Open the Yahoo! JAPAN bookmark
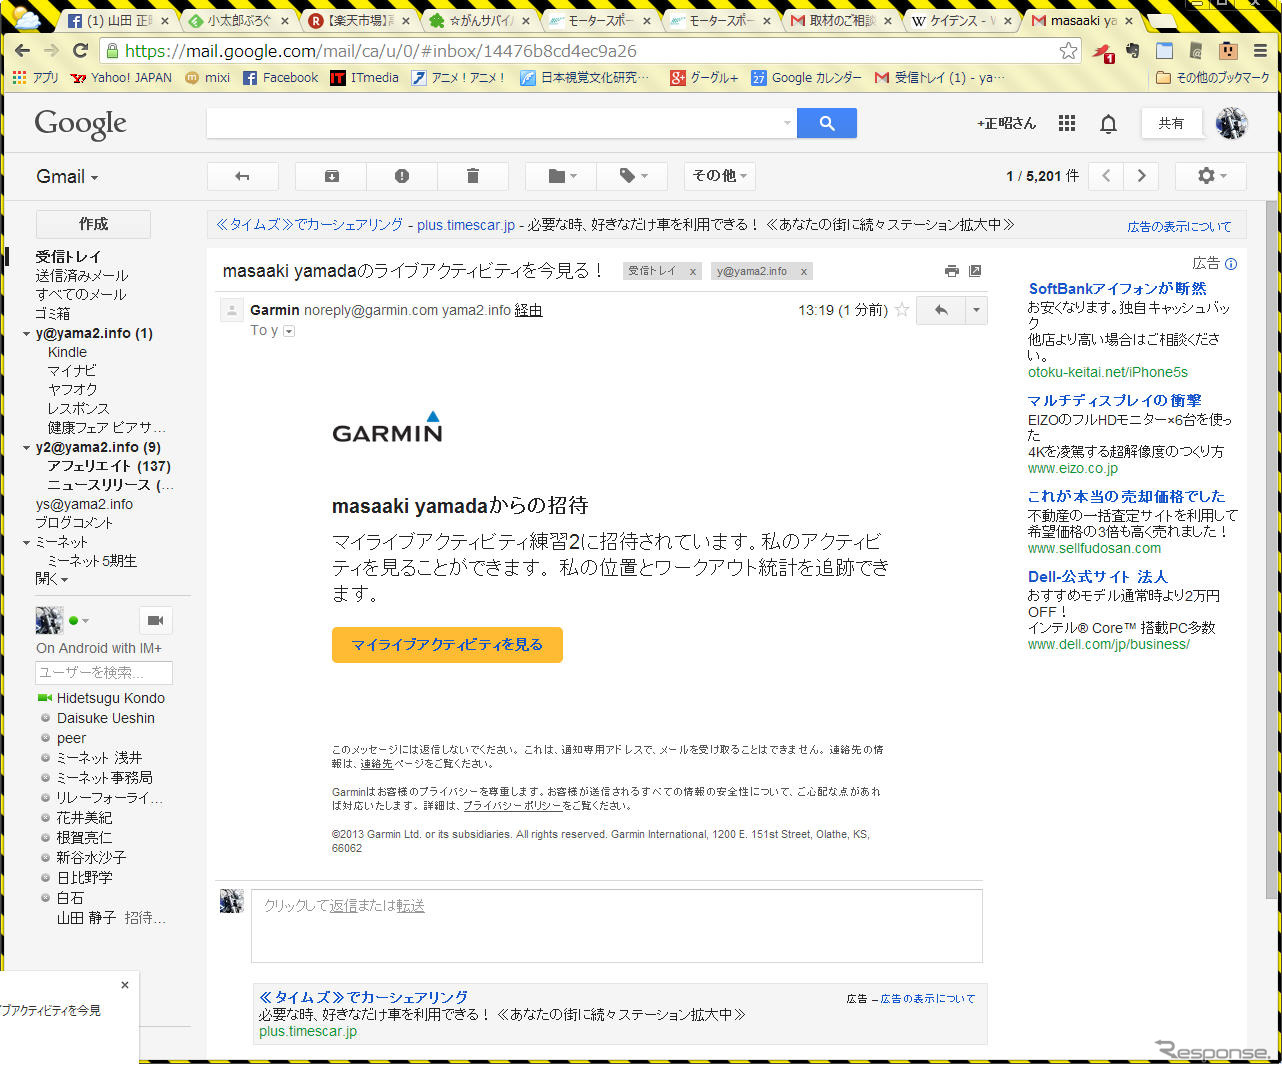1282x1072 pixels. (x=121, y=77)
